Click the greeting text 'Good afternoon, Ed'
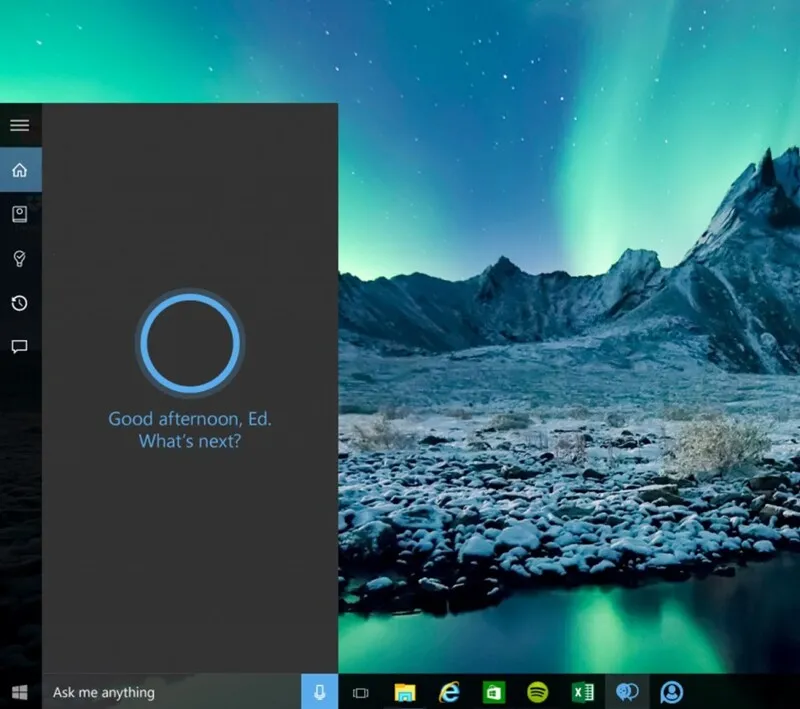800x709 pixels. 189,419
